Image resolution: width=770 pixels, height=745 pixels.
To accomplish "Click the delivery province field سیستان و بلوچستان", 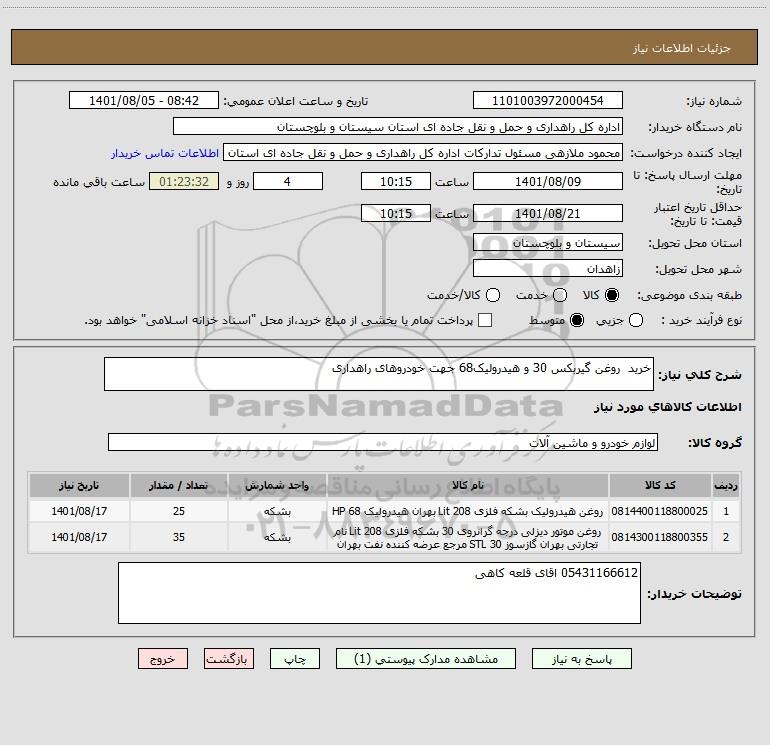I will [548, 243].
